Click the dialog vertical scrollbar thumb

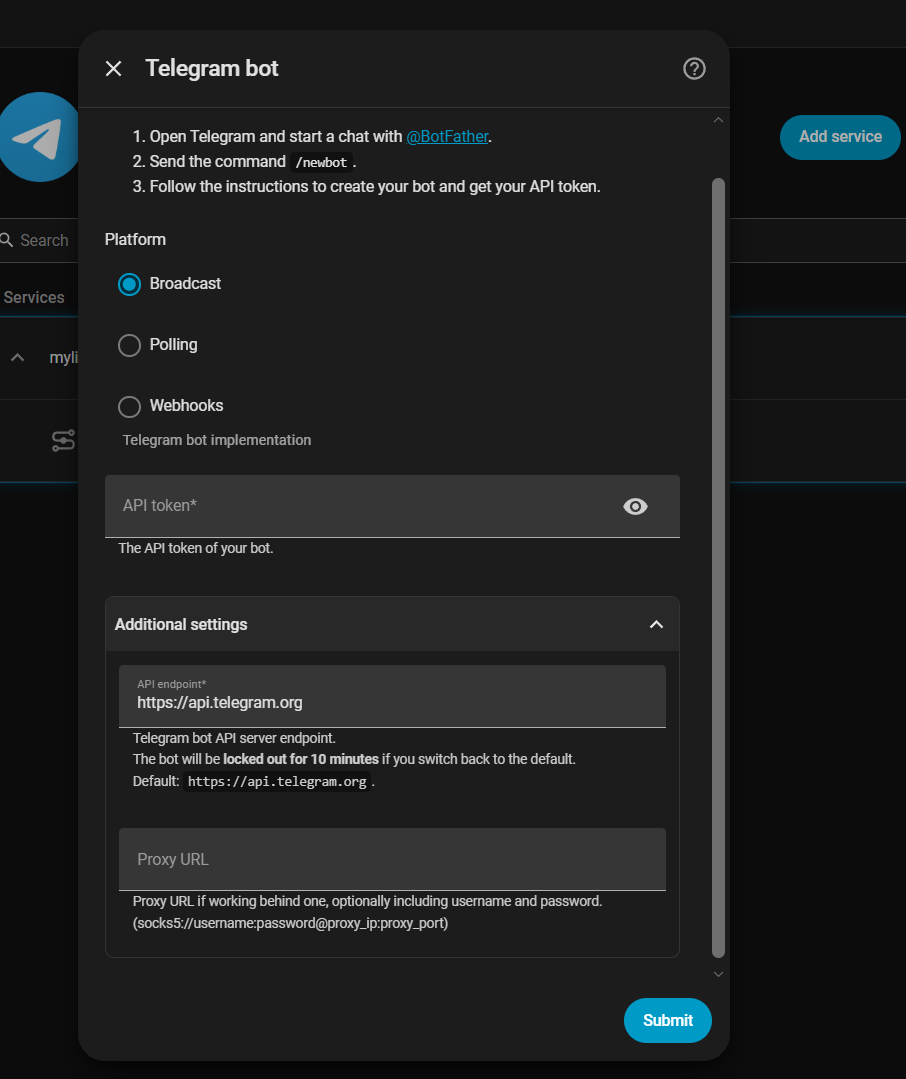coord(718,568)
